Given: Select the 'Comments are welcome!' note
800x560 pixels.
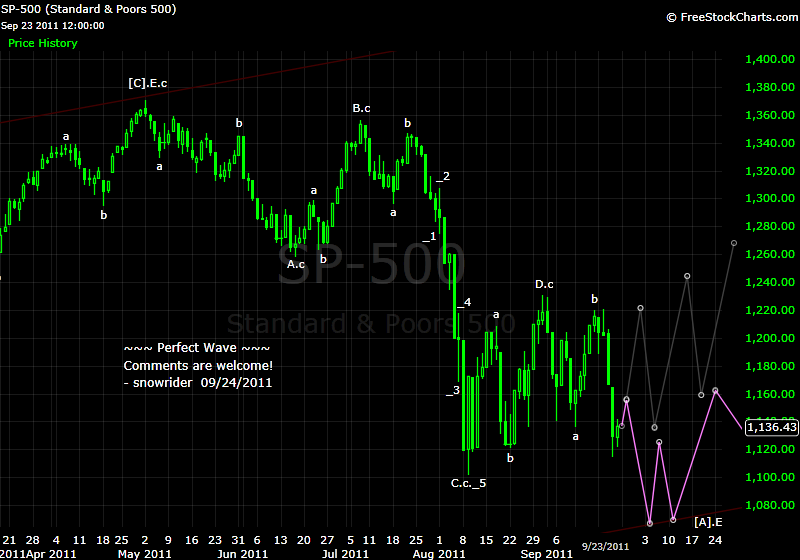Looking at the screenshot, I should point(198,366).
